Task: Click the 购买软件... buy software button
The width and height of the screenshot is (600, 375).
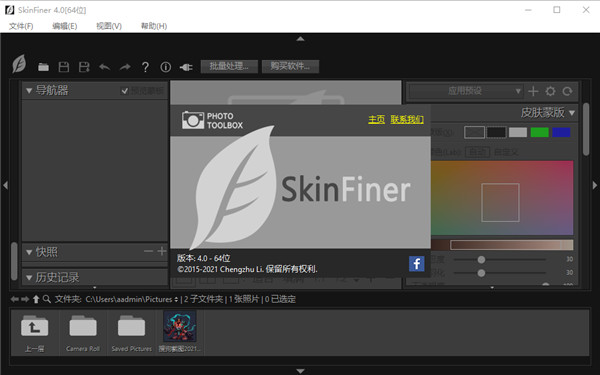Action: 290,66
